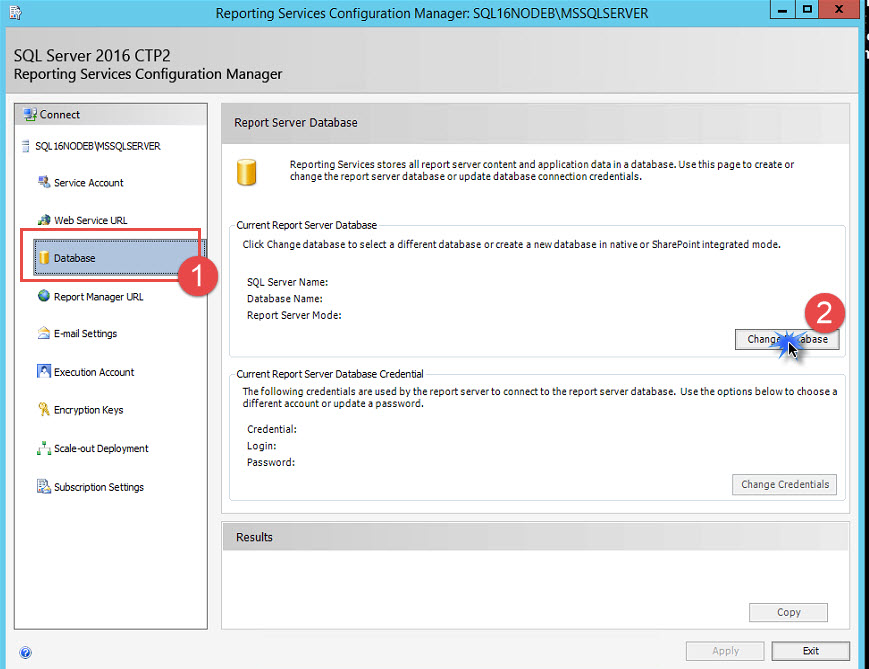This screenshot has width=869, height=669.
Task: Click the Report Server Database heading
Action: tap(295, 122)
